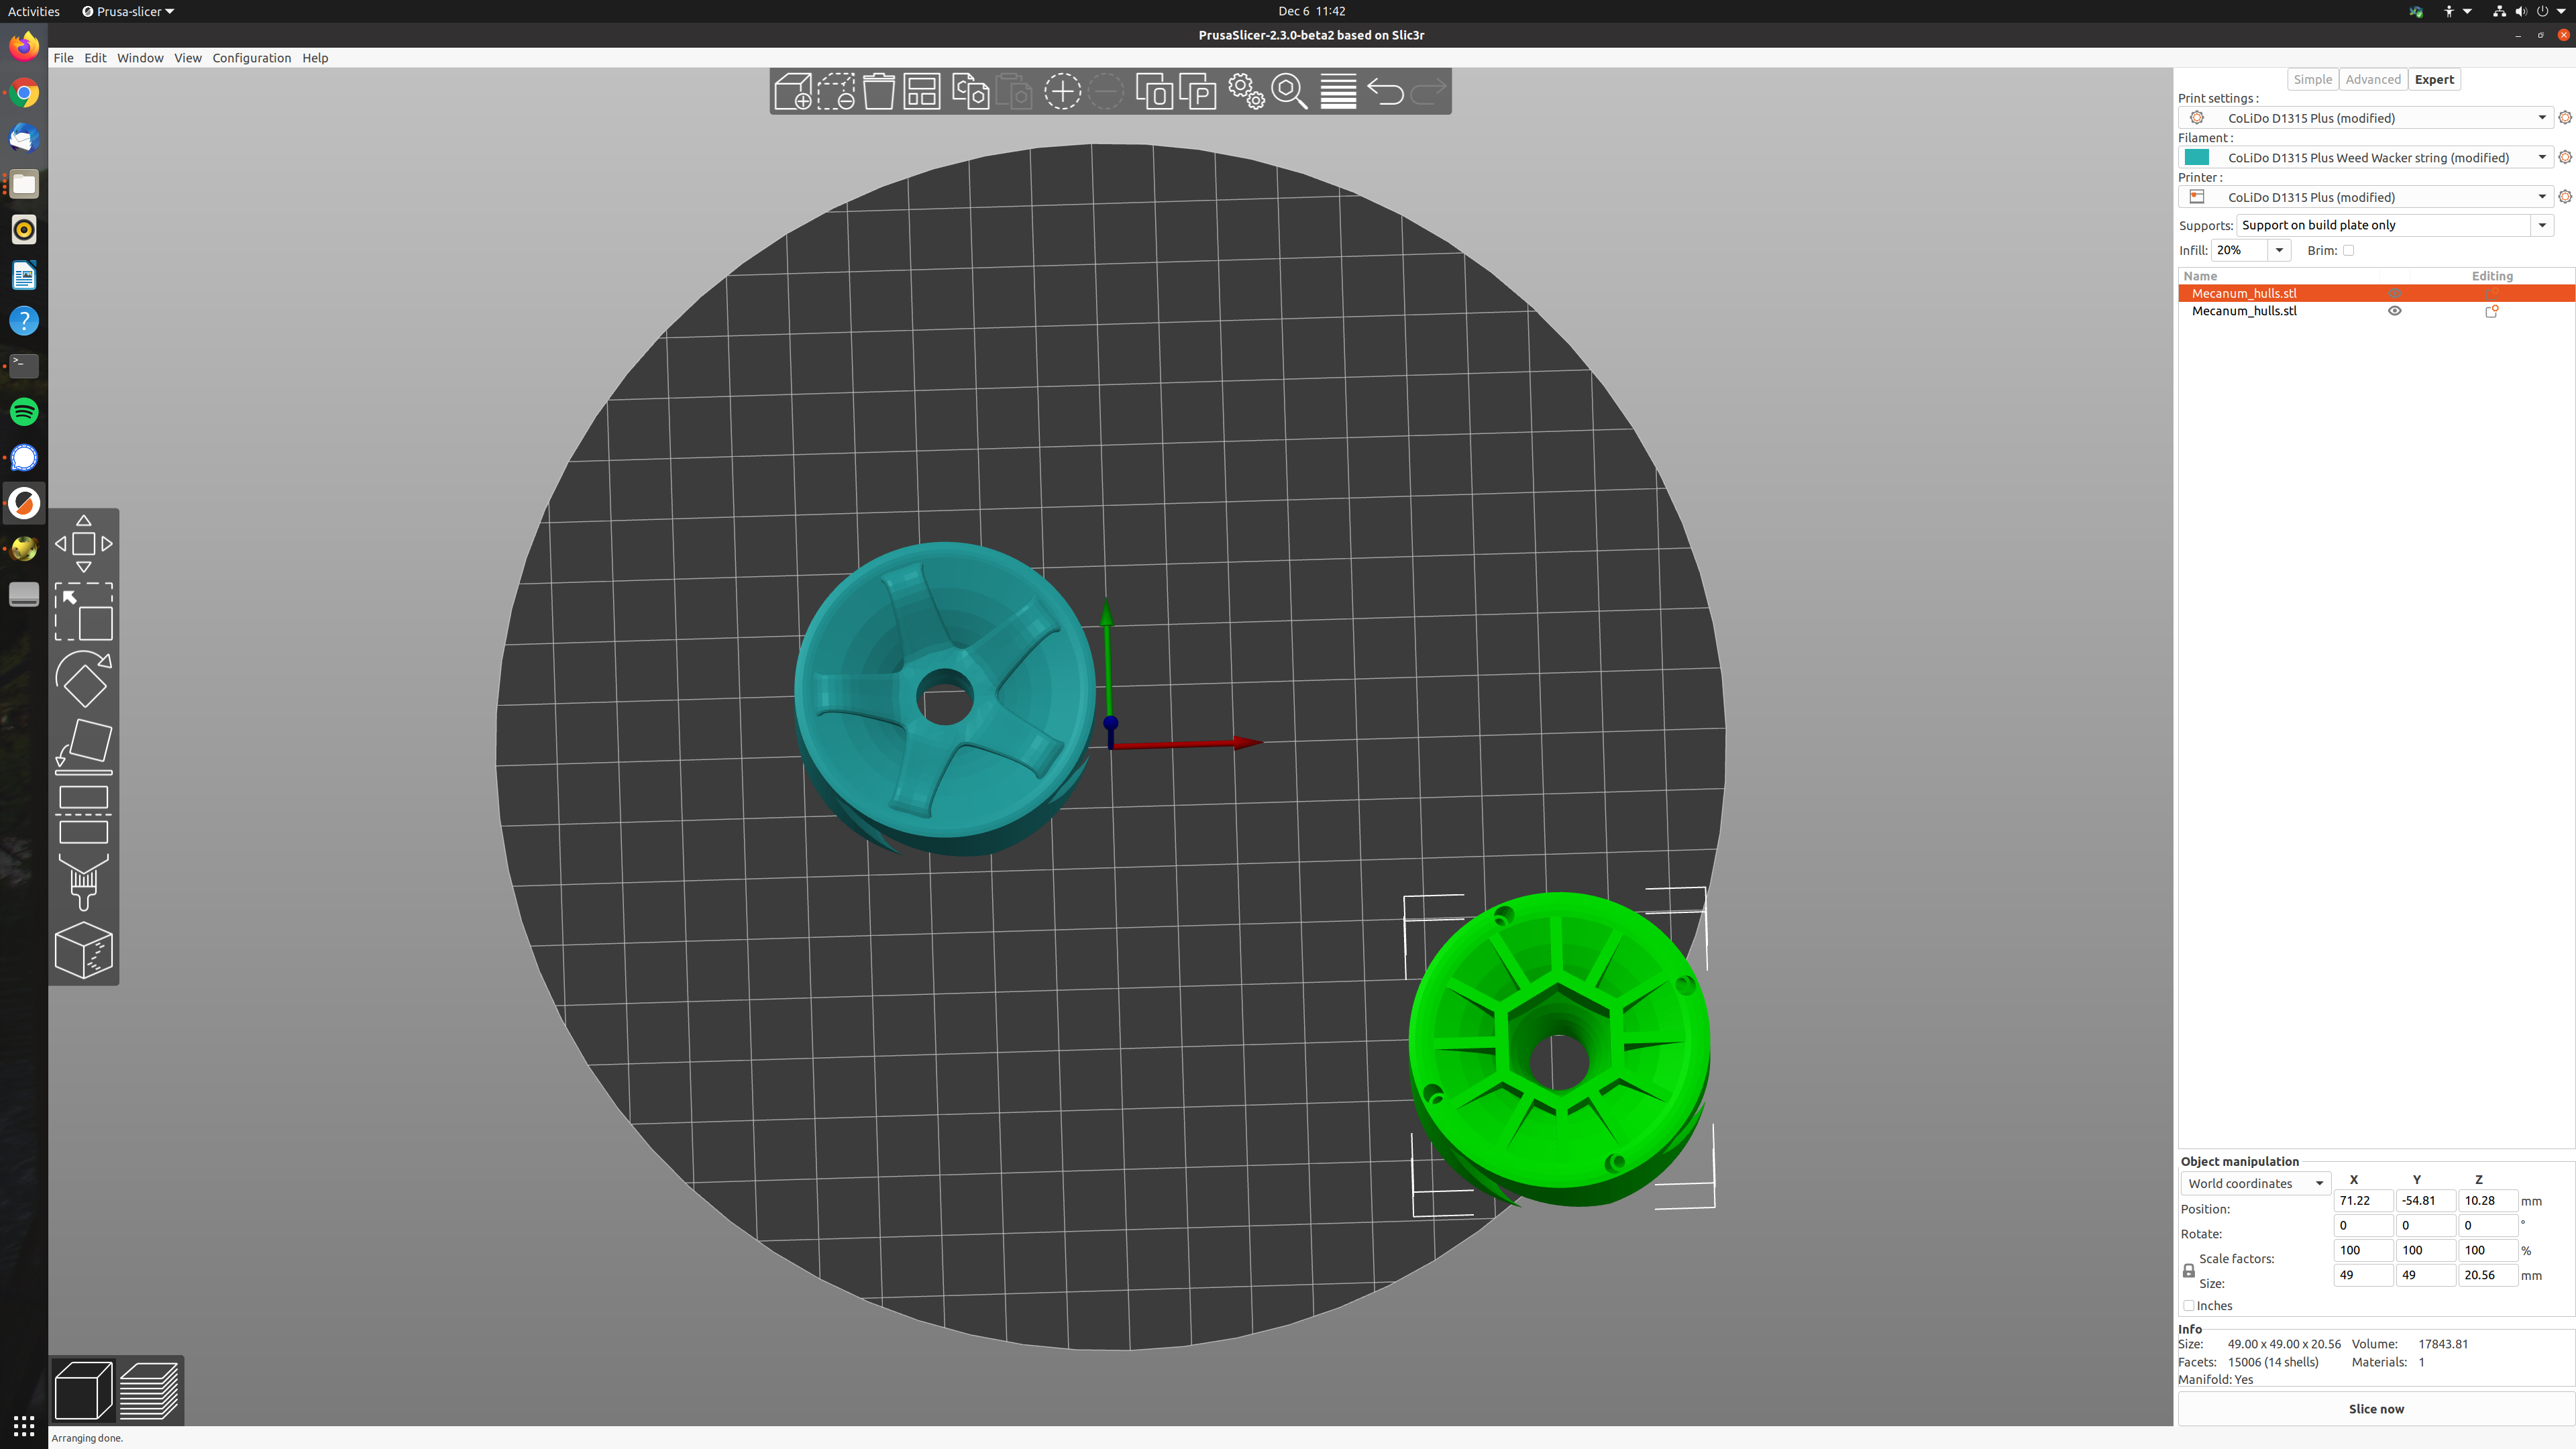Click the Layers editing icon in toolbar
This screenshot has width=2576, height=1449.
coord(1338,92)
